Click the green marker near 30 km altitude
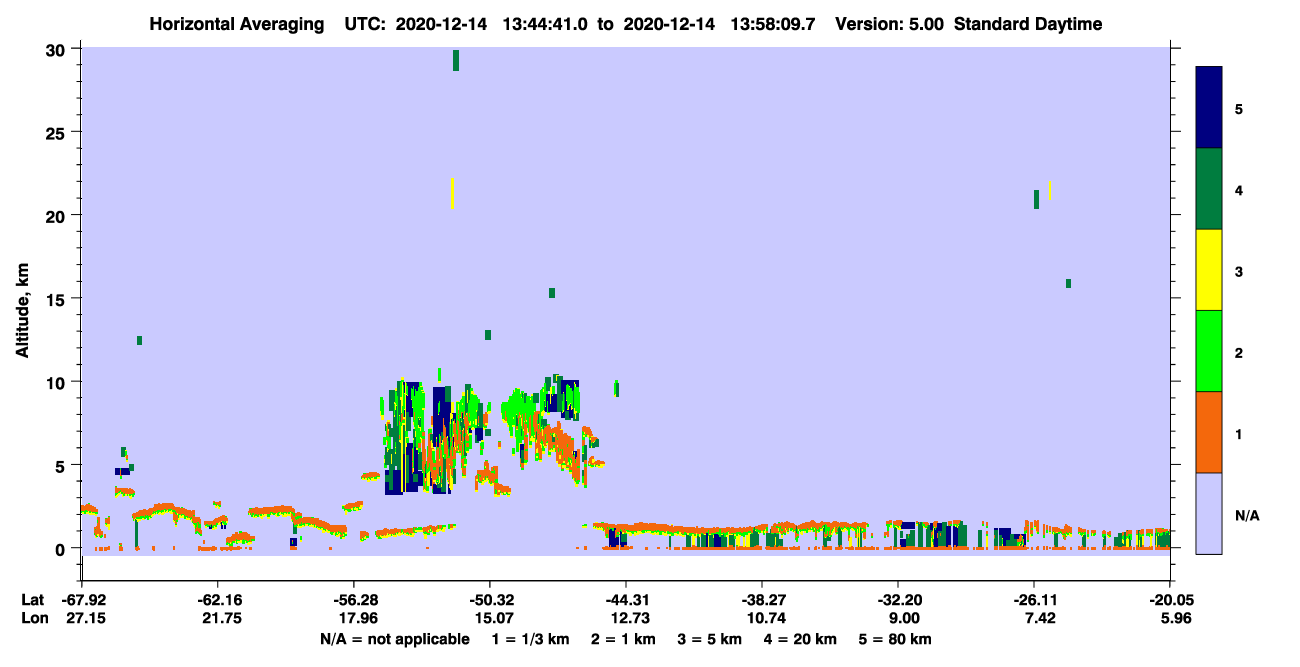The height and width of the screenshot is (667, 1300). pos(456,60)
